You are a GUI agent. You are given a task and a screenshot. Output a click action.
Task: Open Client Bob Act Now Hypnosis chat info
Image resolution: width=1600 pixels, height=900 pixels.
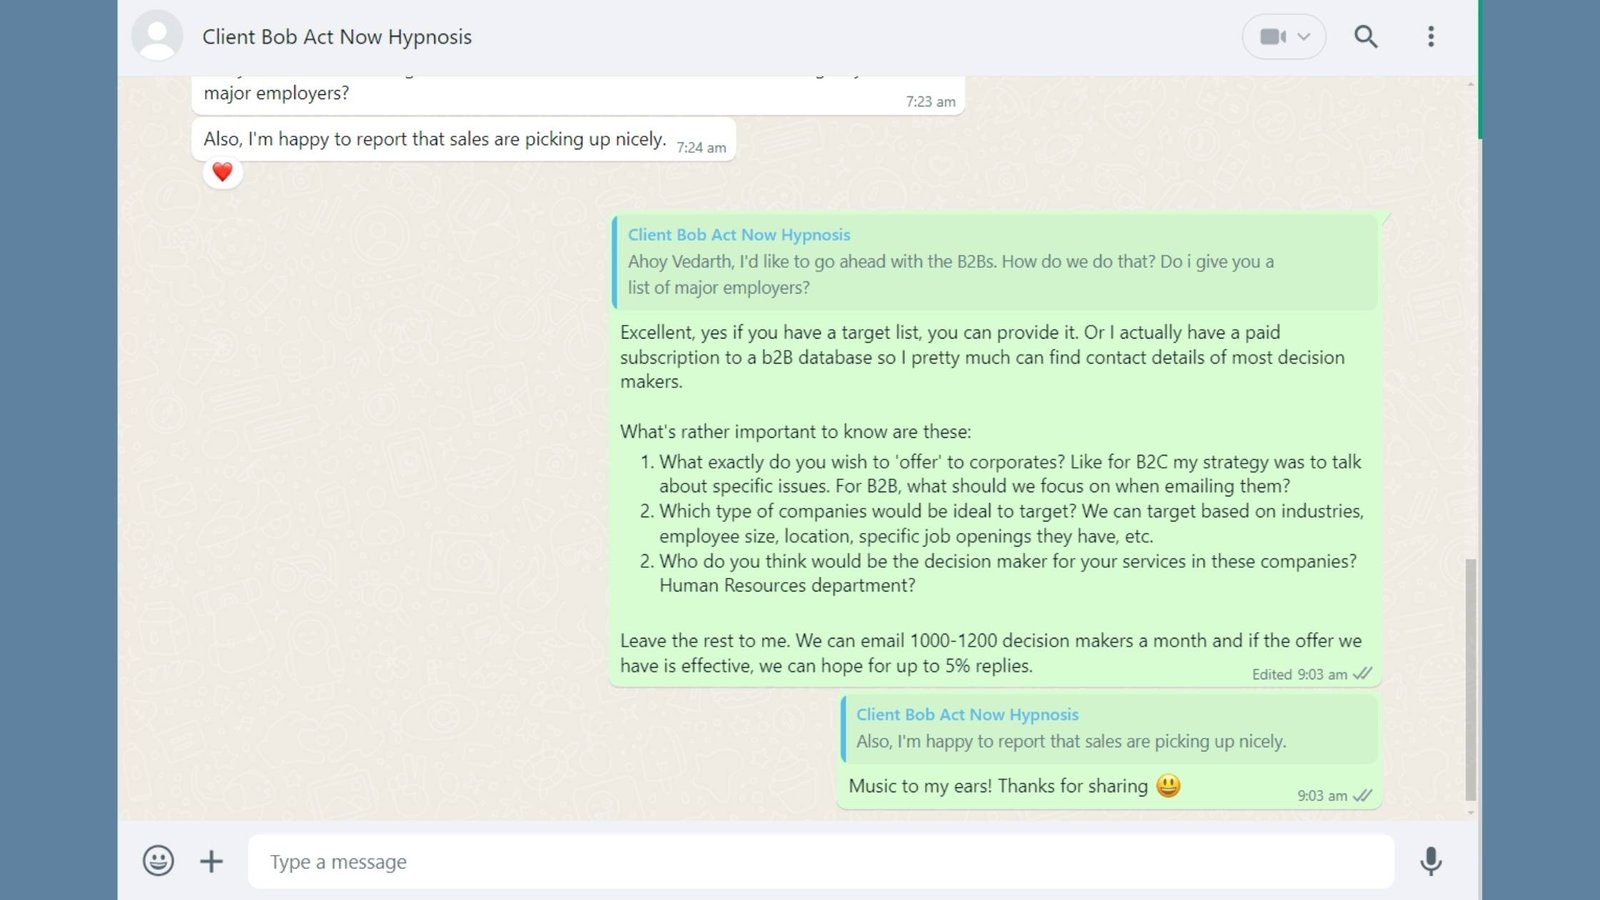point(337,37)
